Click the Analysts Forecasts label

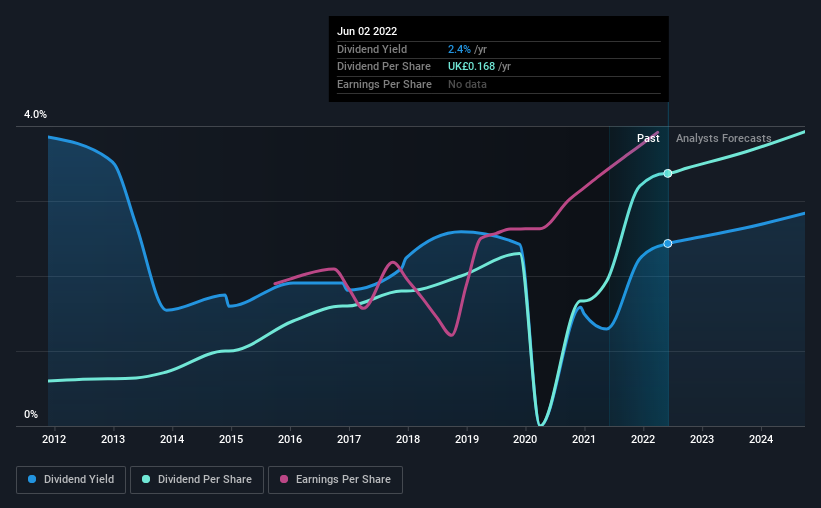pos(724,138)
